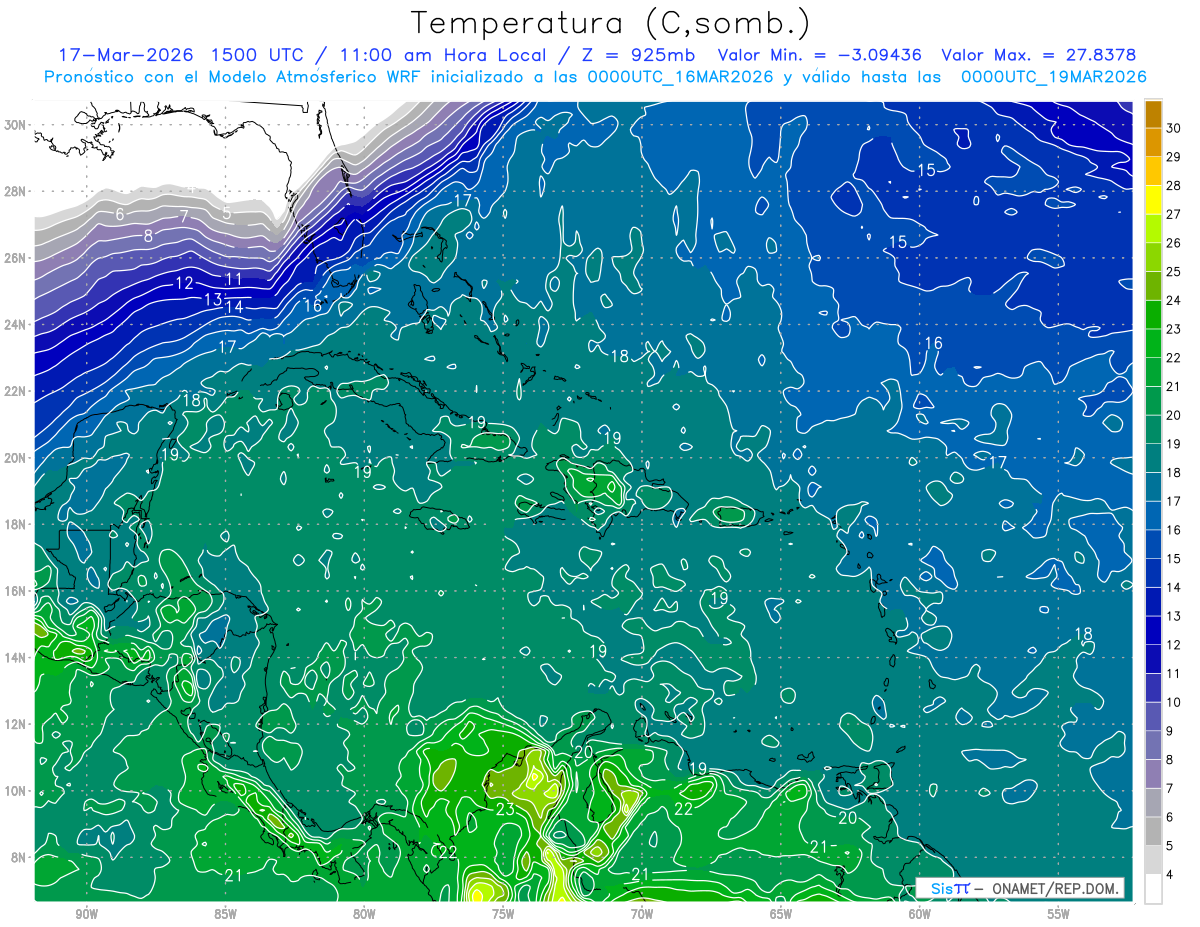Viewport: 1200px width, 927px height.
Task: Select the init time '0000UTC_16MAR2026'
Action: (x=678, y=77)
